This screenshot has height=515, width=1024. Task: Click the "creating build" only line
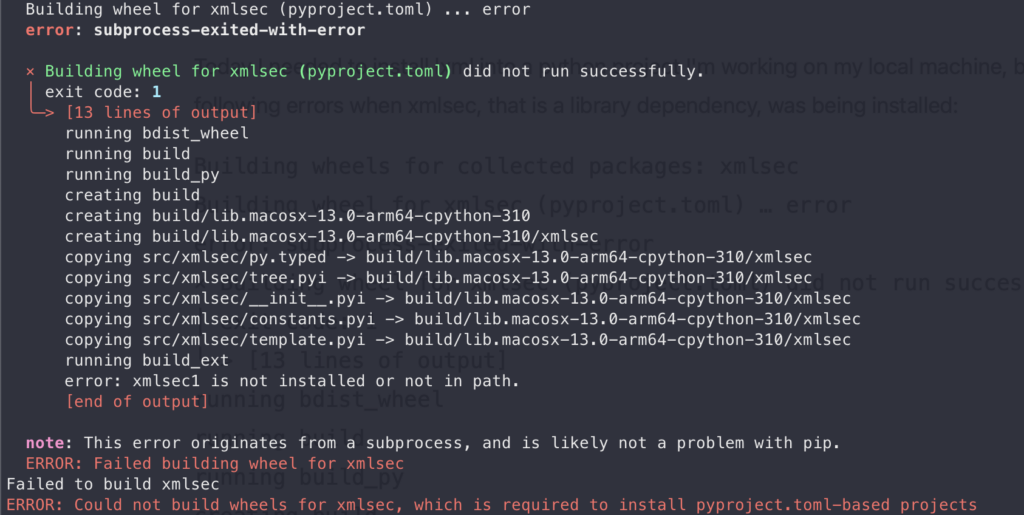coord(132,195)
